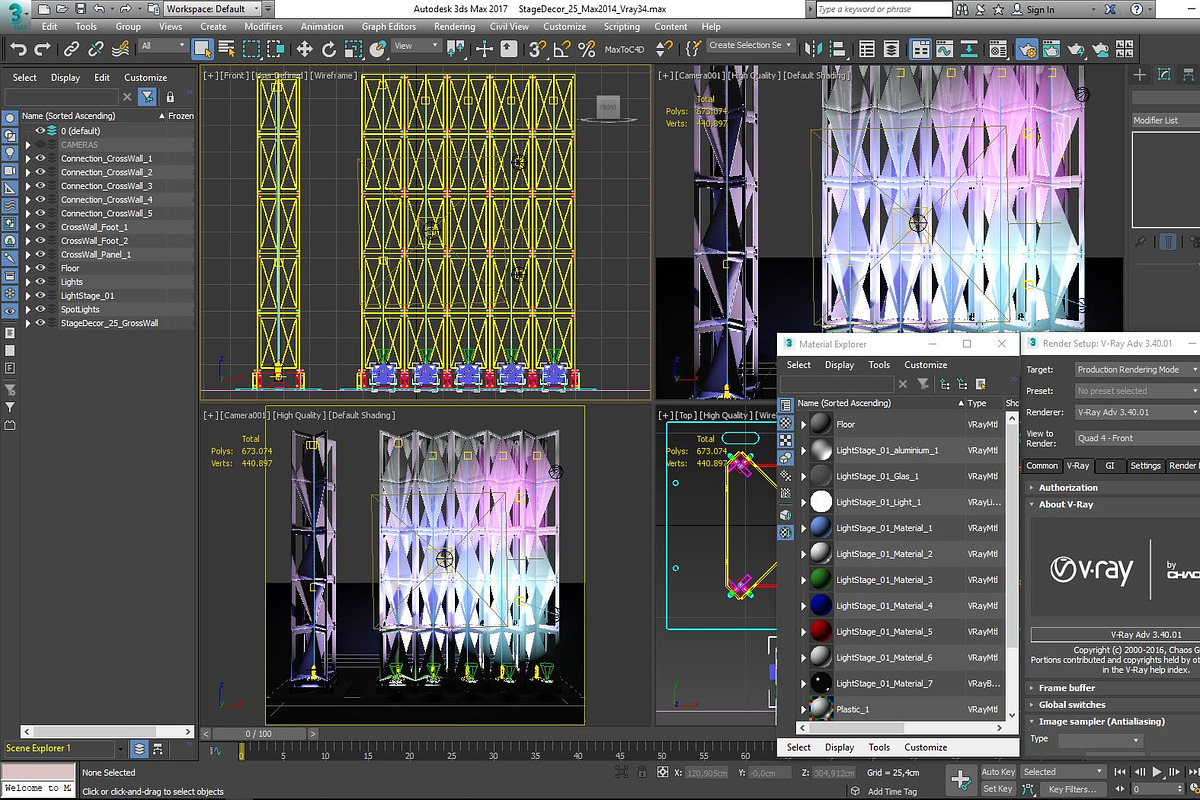This screenshot has width=1200, height=800.
Task: Click Rectangular Selection Region icon
Action: pos(252,48)
